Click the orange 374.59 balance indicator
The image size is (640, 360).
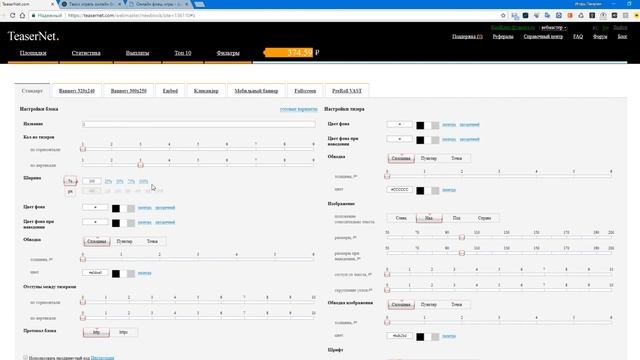tap(289, 53)
